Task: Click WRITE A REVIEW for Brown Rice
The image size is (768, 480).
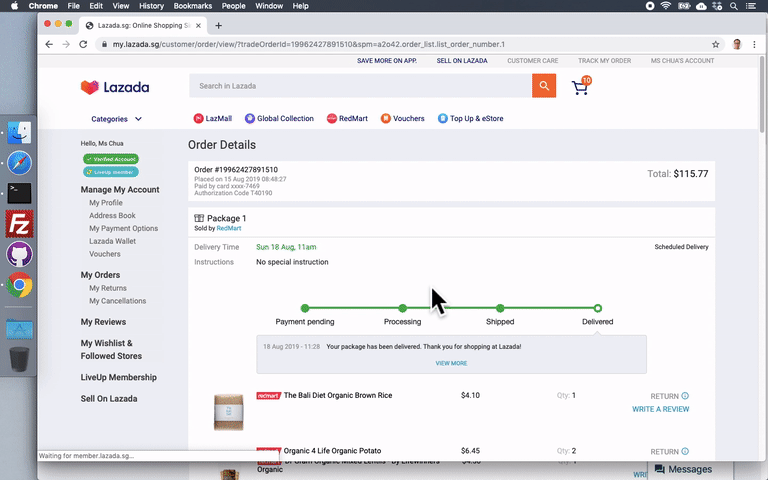Action: (x=660, y=409)
